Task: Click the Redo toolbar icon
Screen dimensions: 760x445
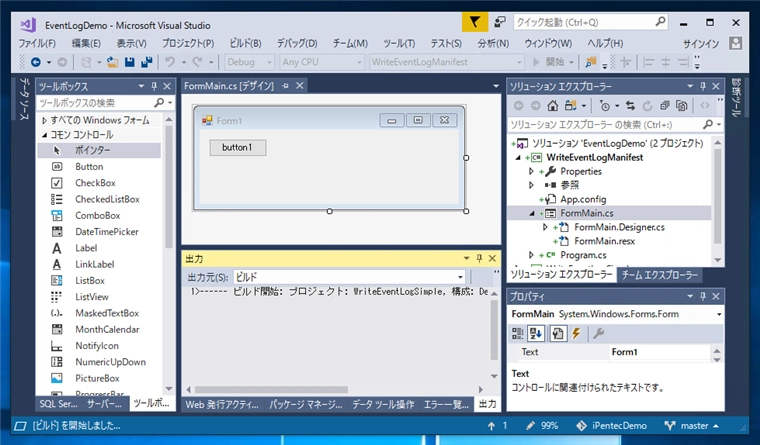Action: (197, 62)
